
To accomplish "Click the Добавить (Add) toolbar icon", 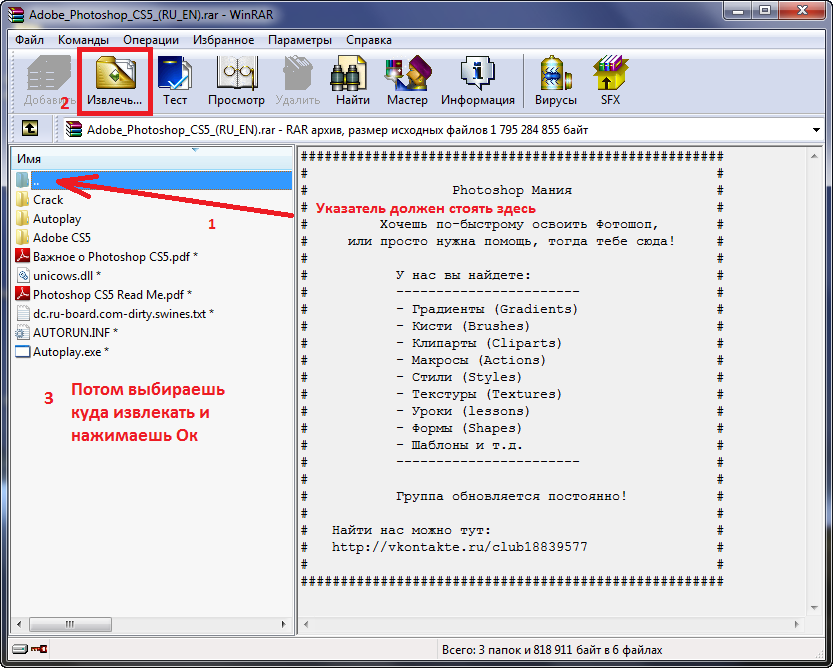I will [x=48, y=80].
